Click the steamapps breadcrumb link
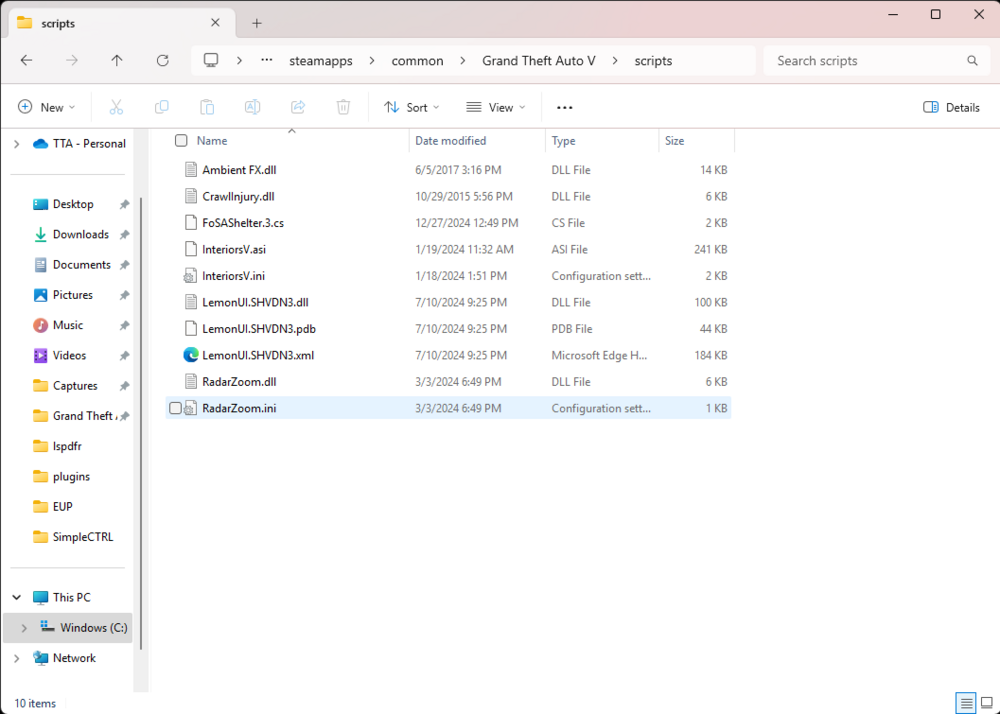 pos(320,60)
